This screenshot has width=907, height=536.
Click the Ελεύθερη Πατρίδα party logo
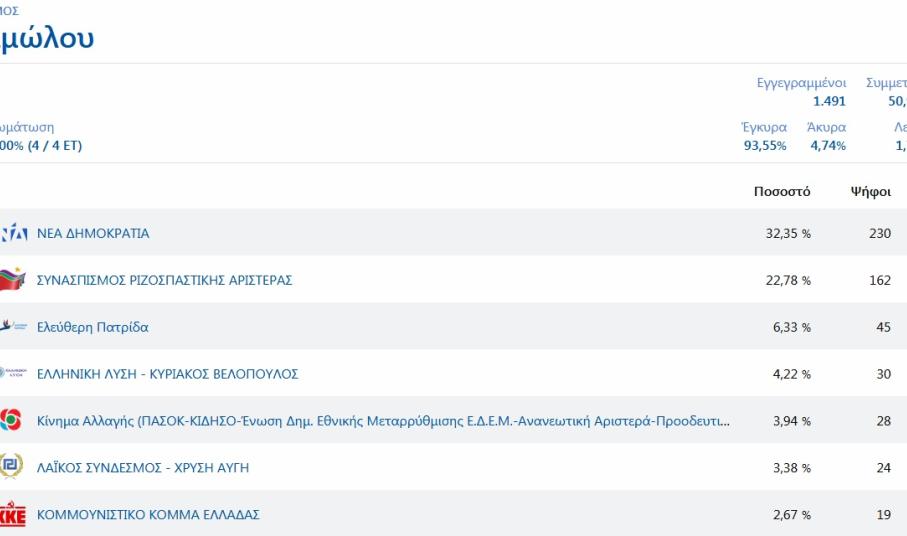[13, 327]
